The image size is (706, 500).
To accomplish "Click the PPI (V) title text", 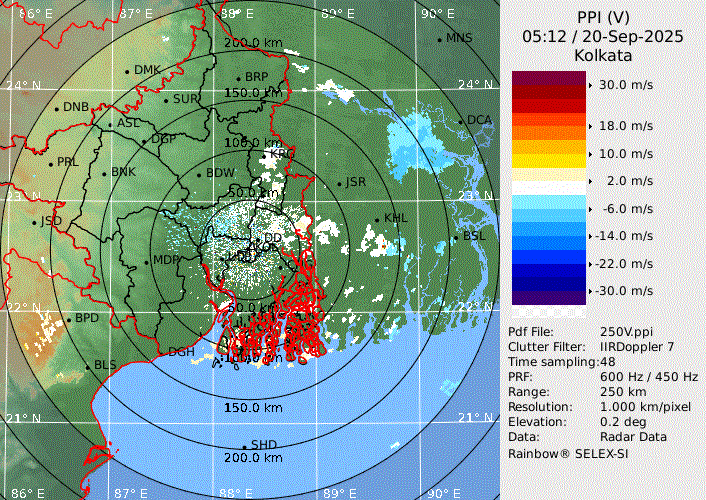I will point(602,17).
